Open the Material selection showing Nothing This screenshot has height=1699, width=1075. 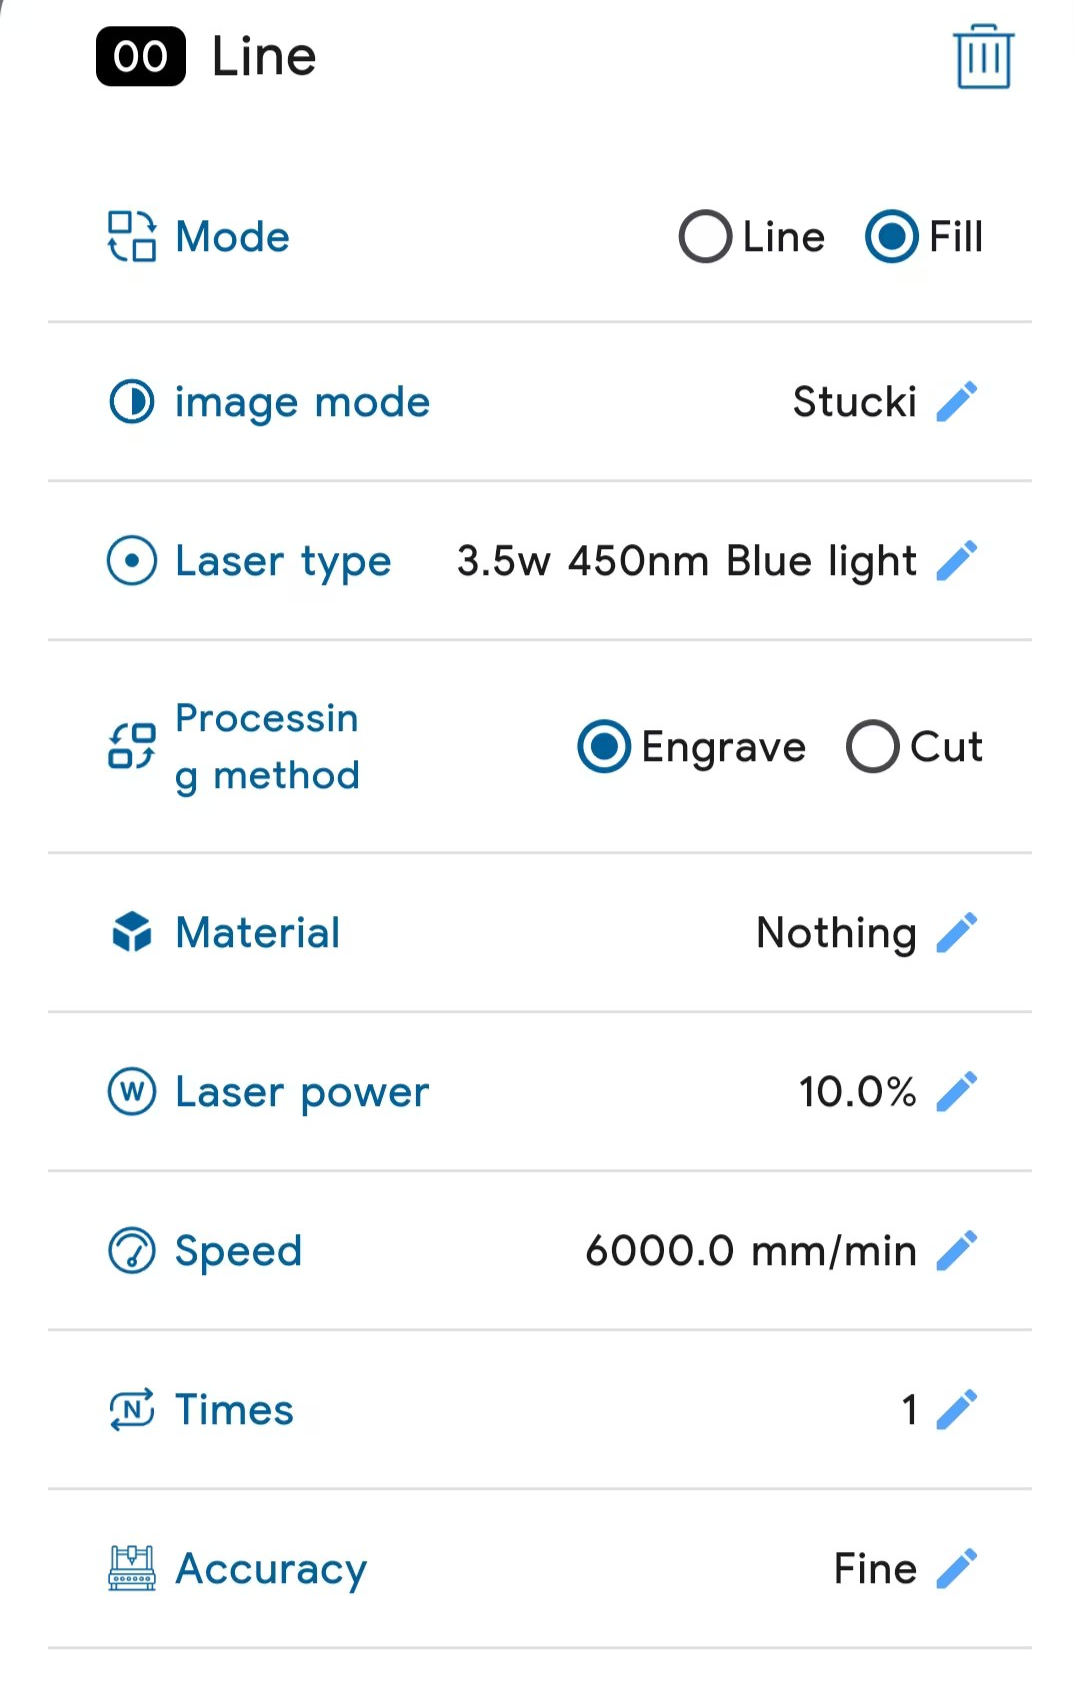coord(836,933)
